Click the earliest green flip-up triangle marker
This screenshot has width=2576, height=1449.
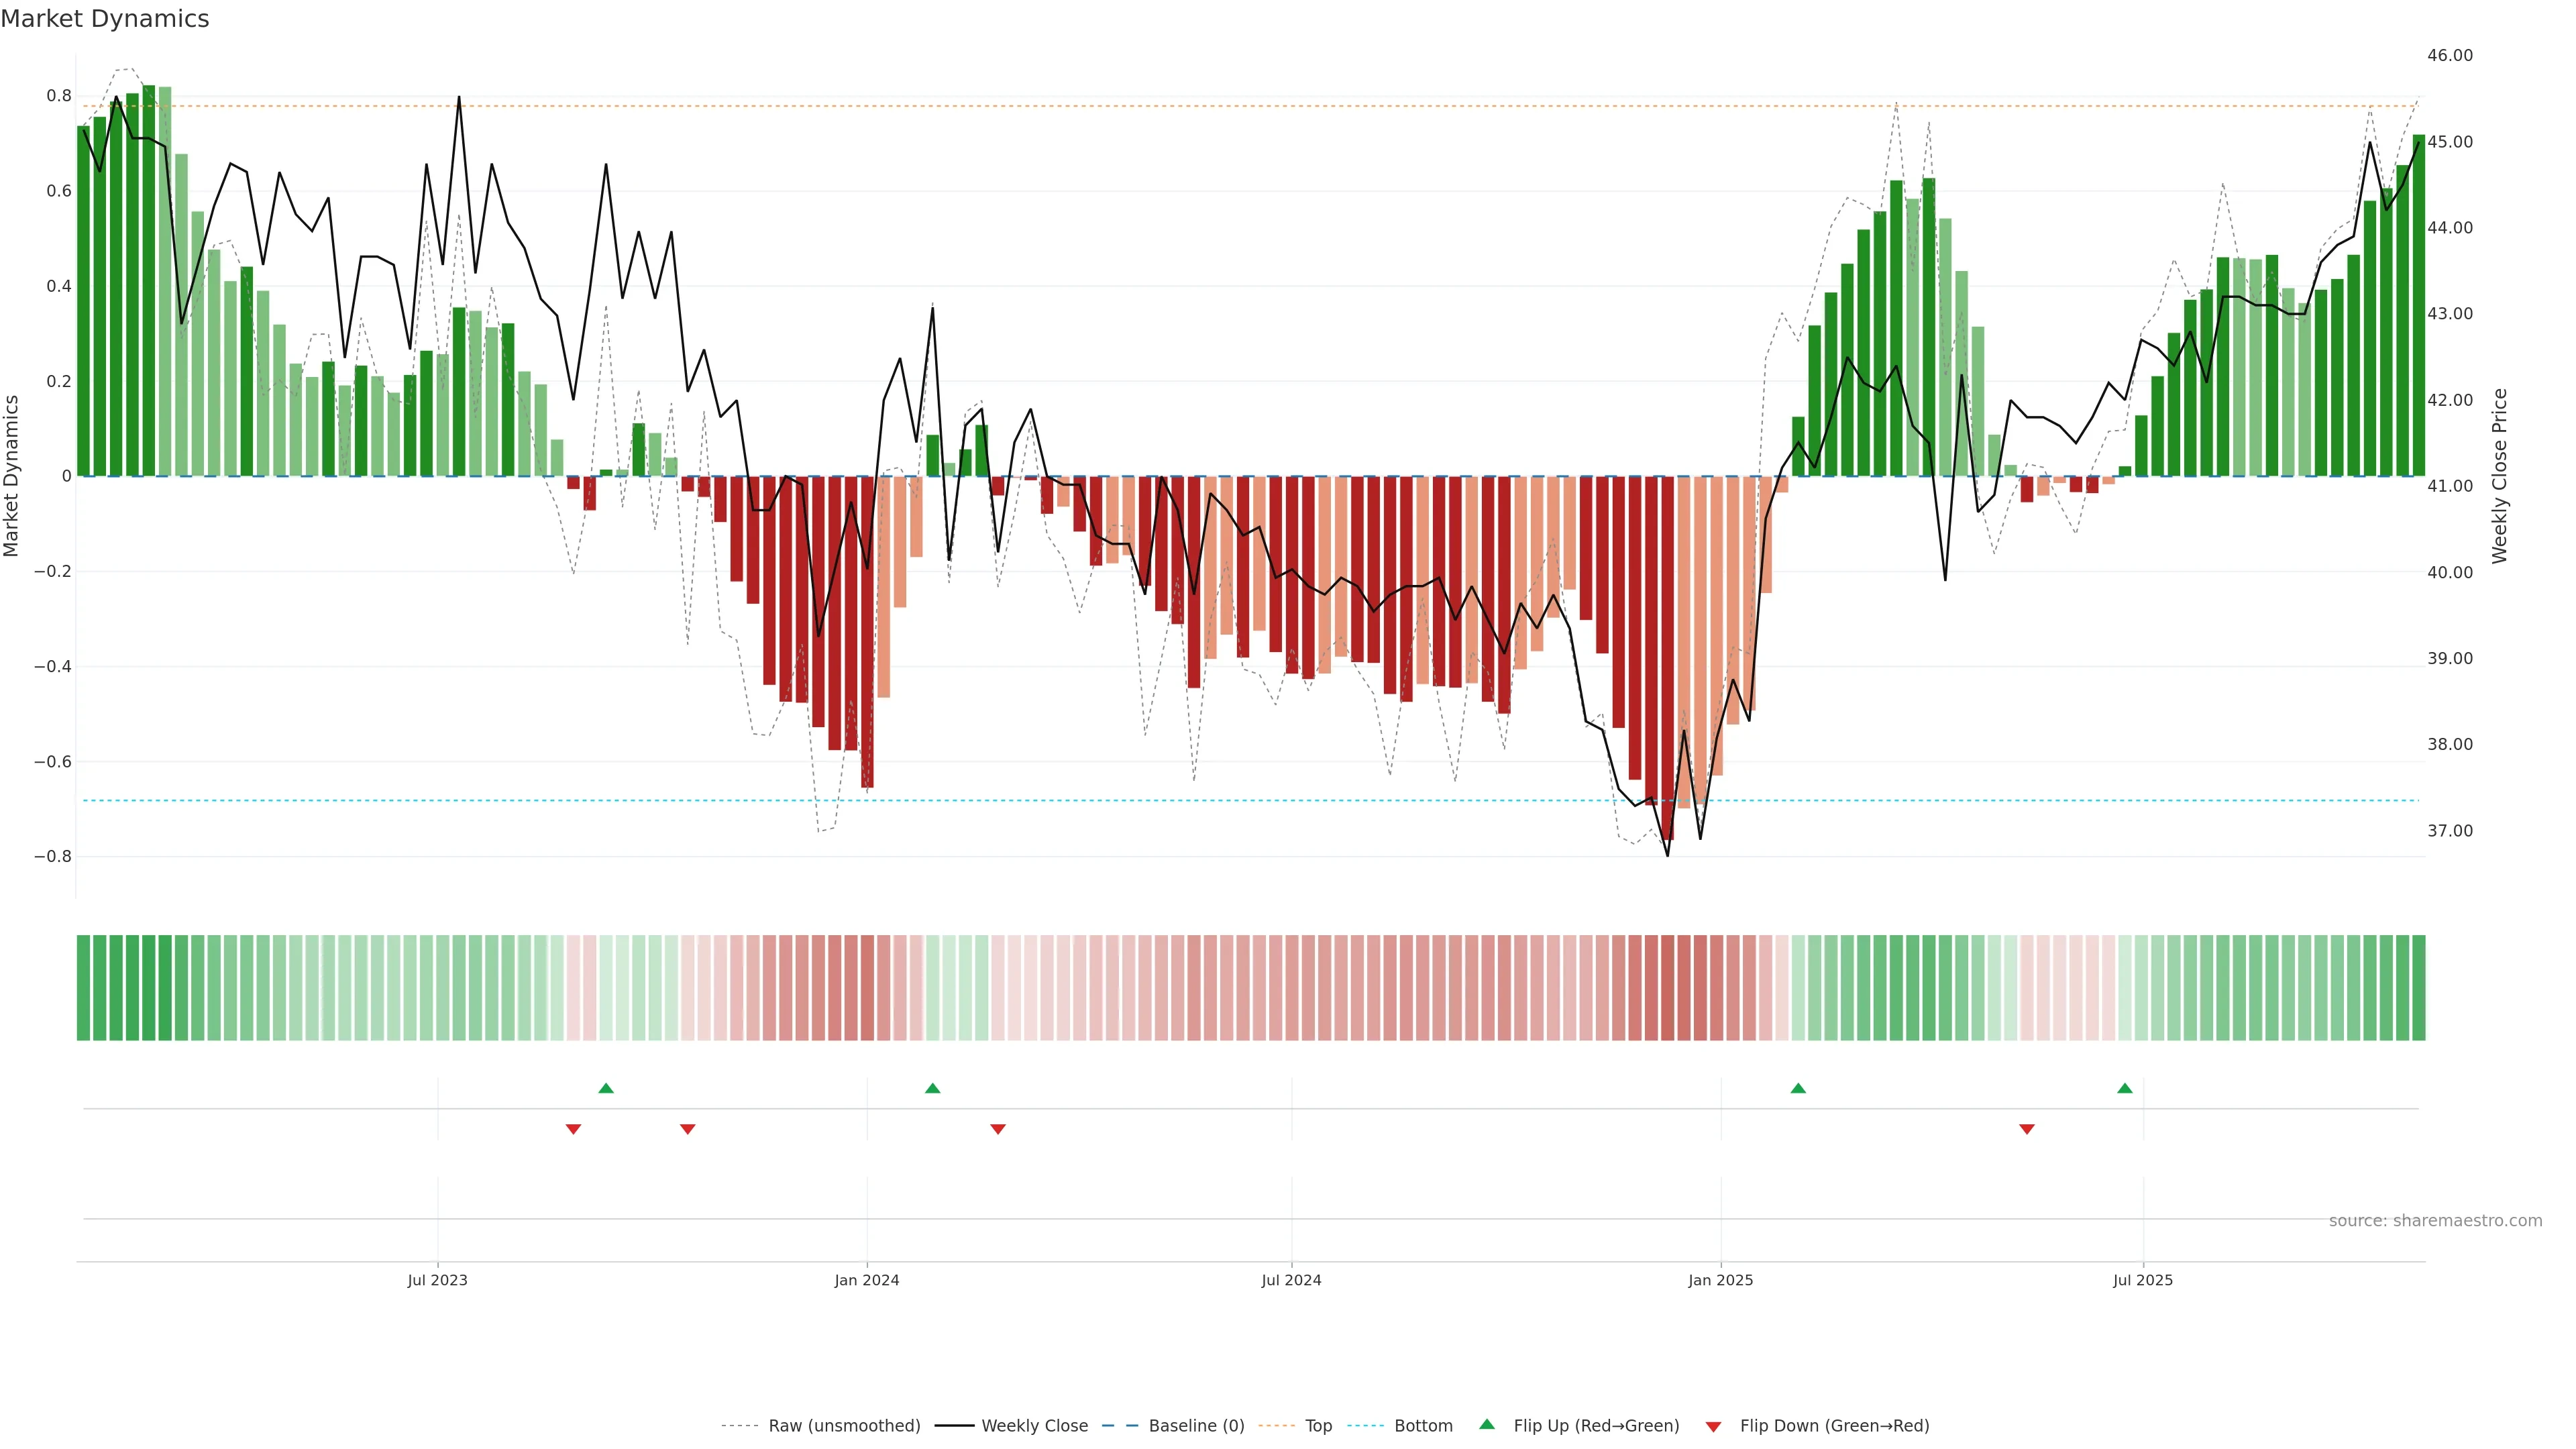(x=606, y=1088)
